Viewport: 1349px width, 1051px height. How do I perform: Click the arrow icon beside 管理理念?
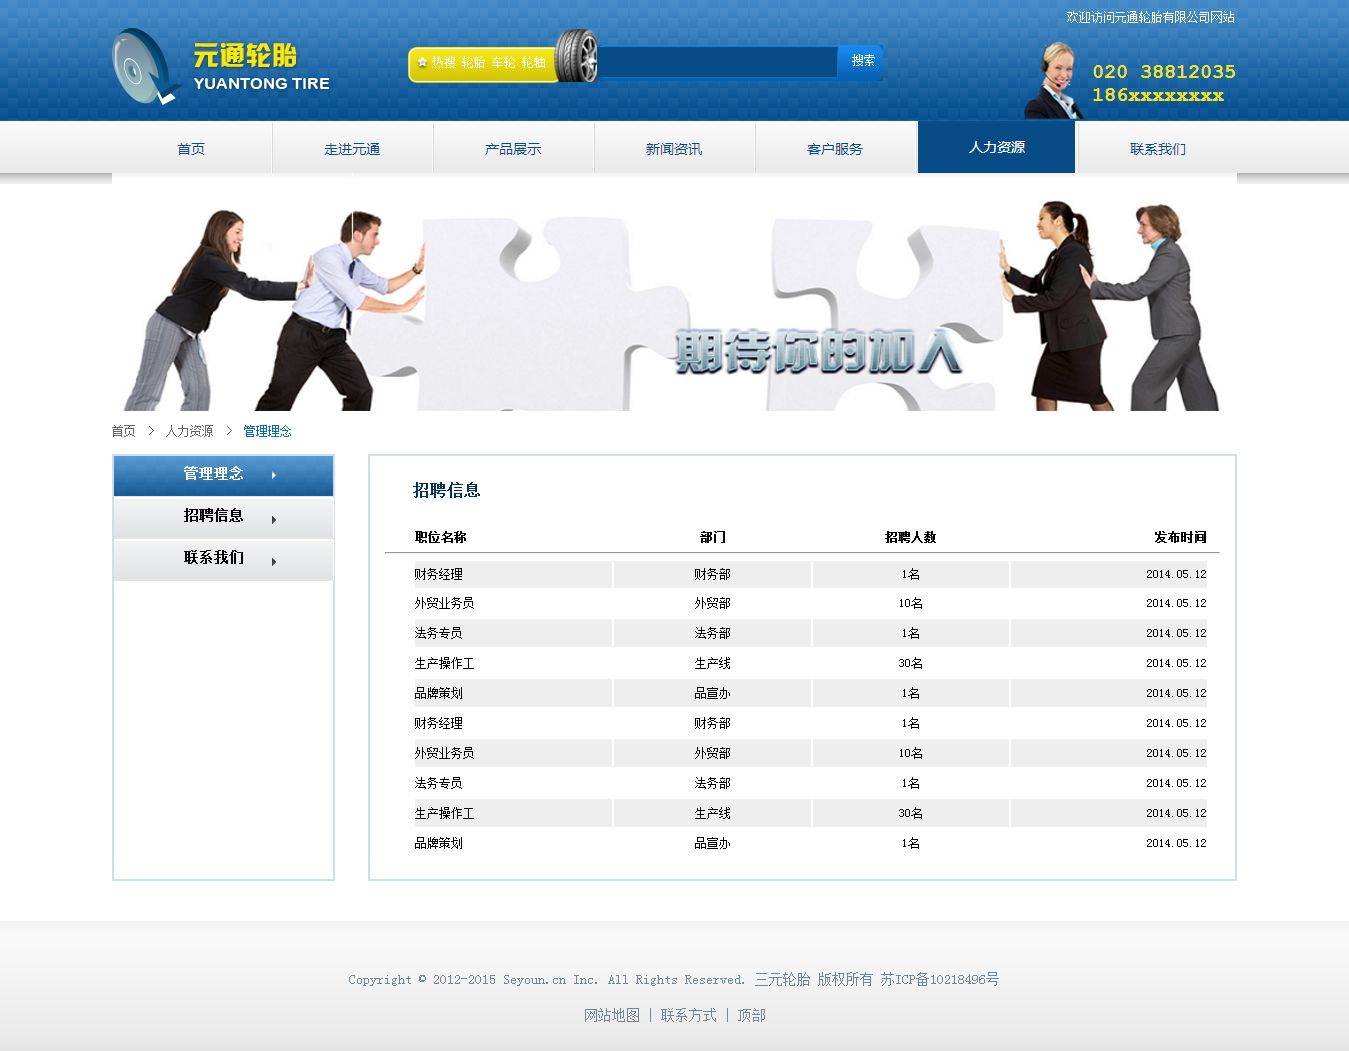[274, 475]
